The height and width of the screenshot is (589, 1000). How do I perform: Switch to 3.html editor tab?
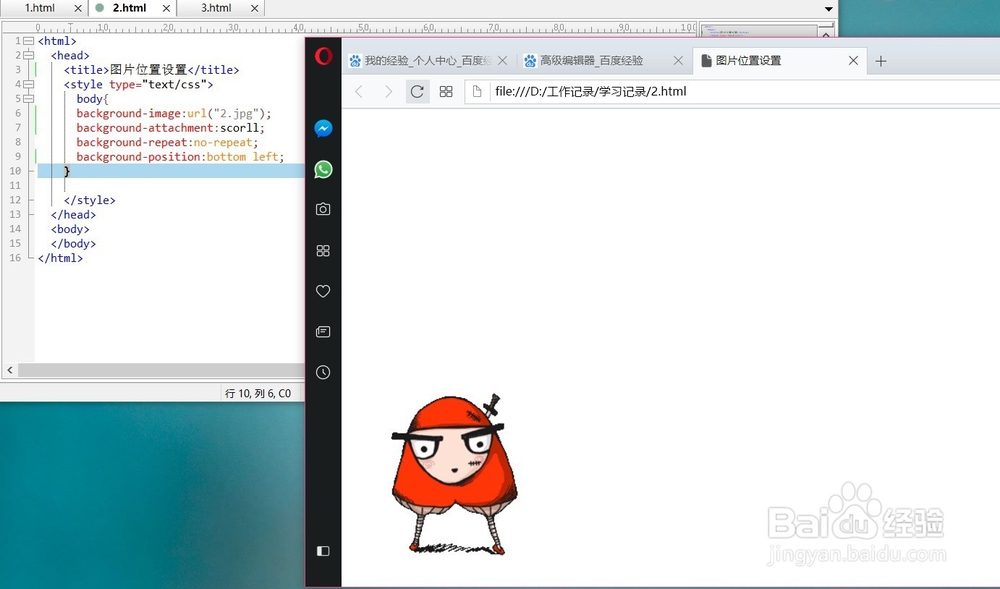pos(216,8)
